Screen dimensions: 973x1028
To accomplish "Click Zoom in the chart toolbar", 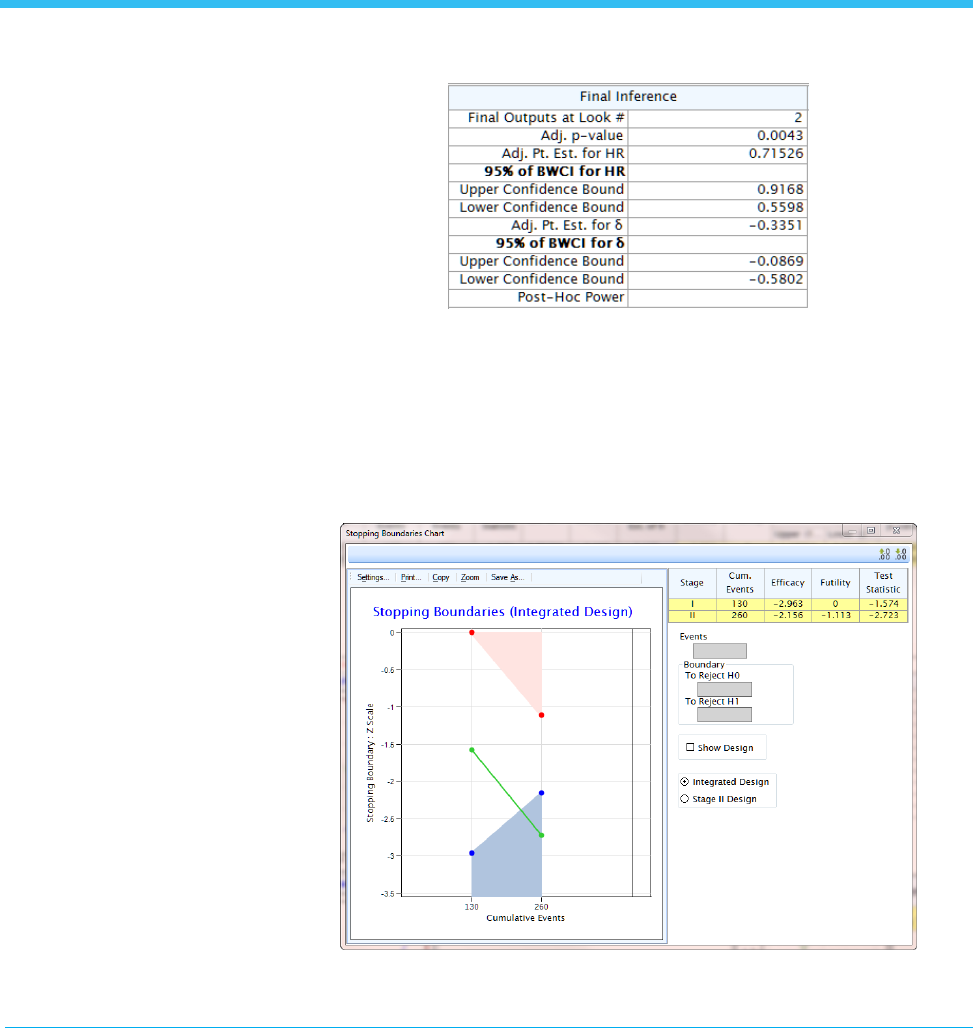I will pyautogui.click(x=470, y=578).
